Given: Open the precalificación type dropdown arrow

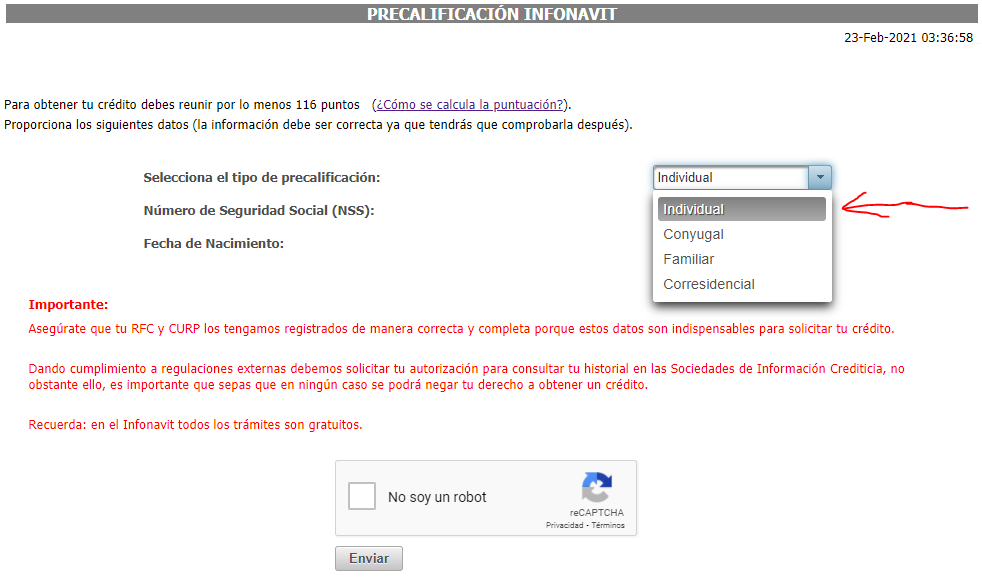Looking at the screenshot, I should (x=820, y=177).
